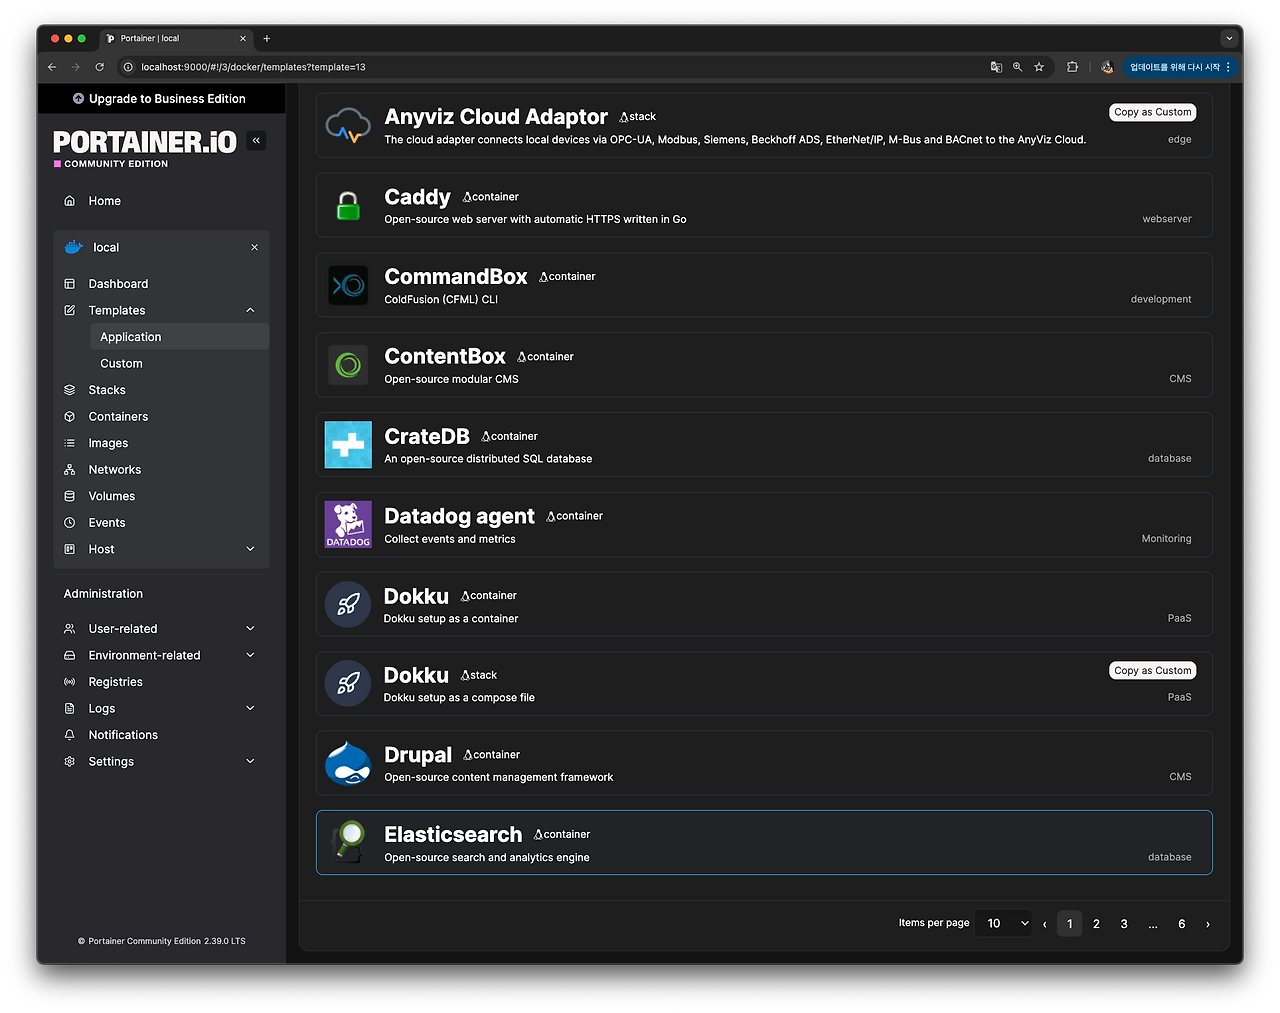
Task: Copy Dokku stack as Custom
Action: click(1153, 670)
